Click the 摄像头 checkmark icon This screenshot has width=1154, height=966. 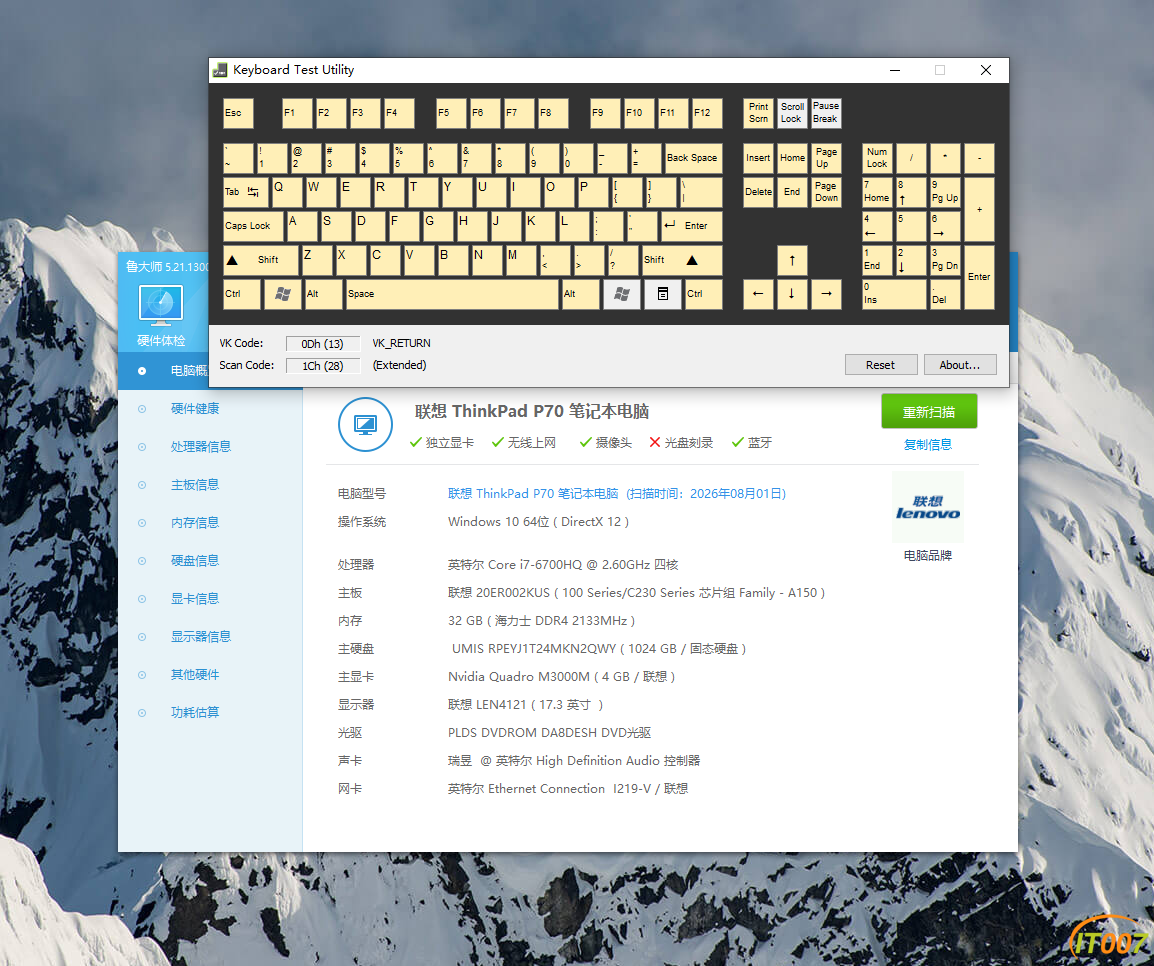(x=586, y=442)
